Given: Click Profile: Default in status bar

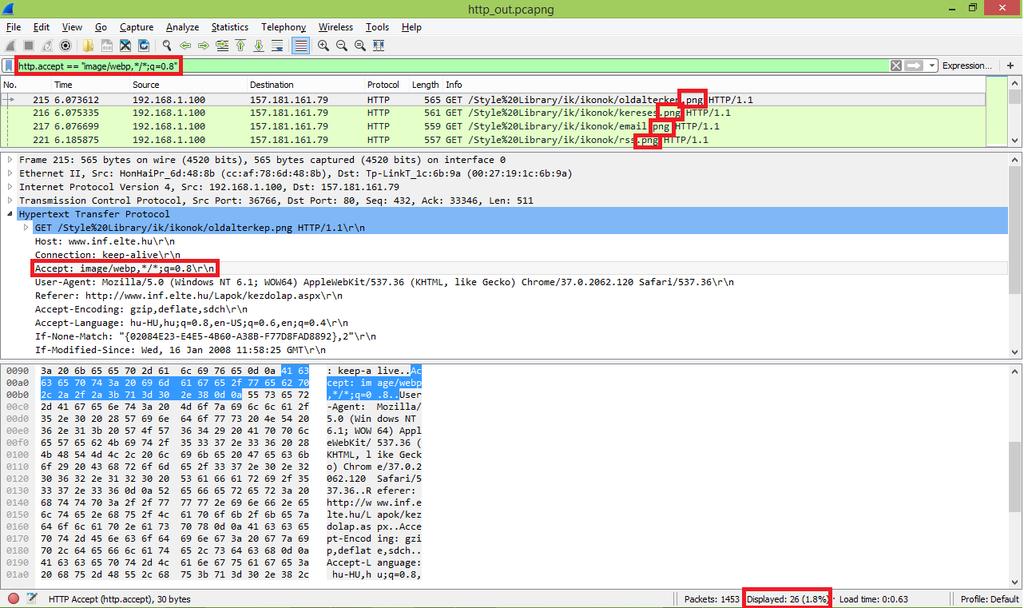Looking at the screenshot, I should pyautogui.click(x=989, y=599).
